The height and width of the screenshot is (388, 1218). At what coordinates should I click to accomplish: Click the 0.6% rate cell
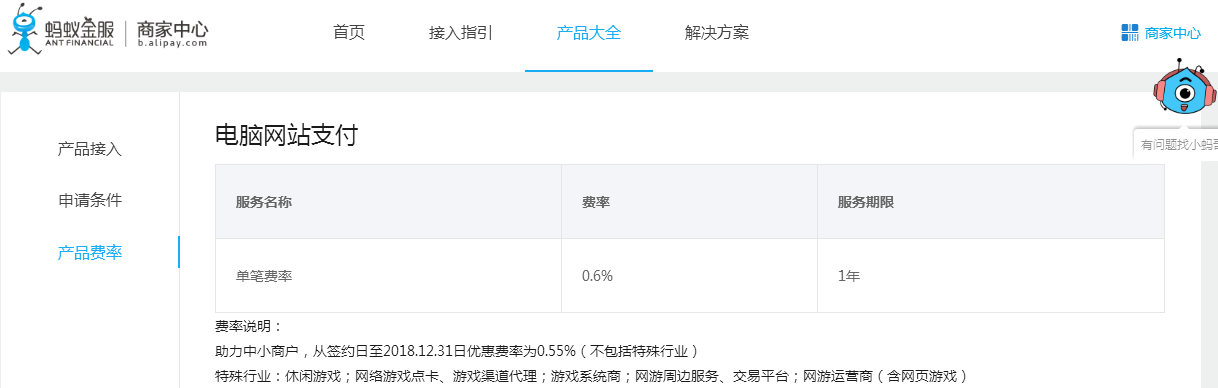(597, 276)
